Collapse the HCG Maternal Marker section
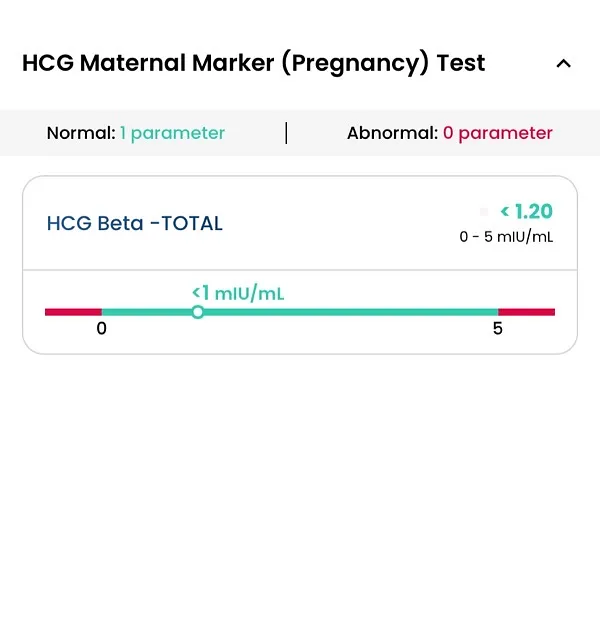600x644 pixels. [x=563, y=64]
